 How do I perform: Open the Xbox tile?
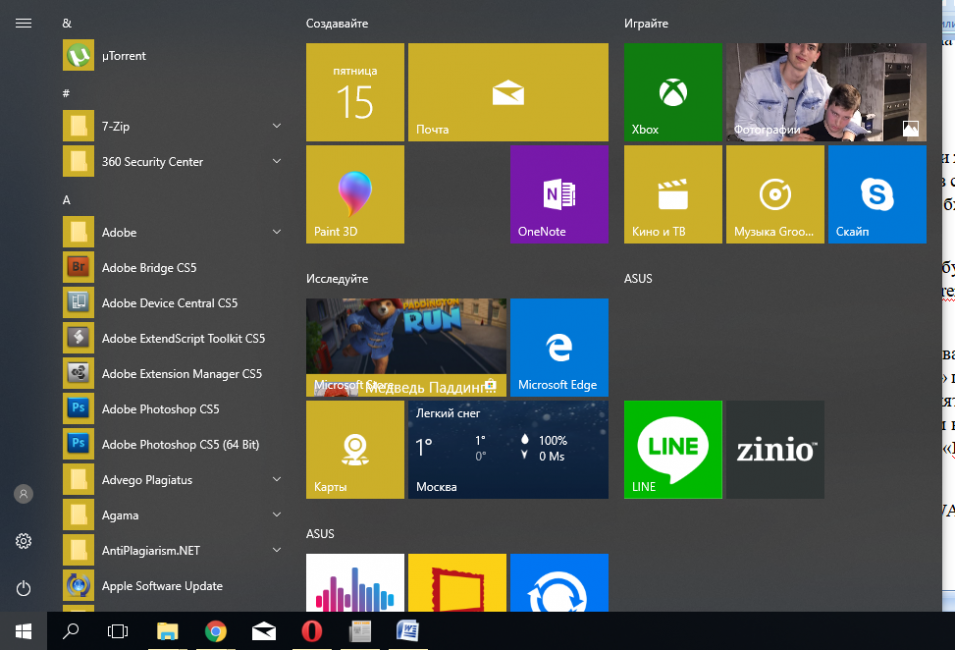(673, 92)
